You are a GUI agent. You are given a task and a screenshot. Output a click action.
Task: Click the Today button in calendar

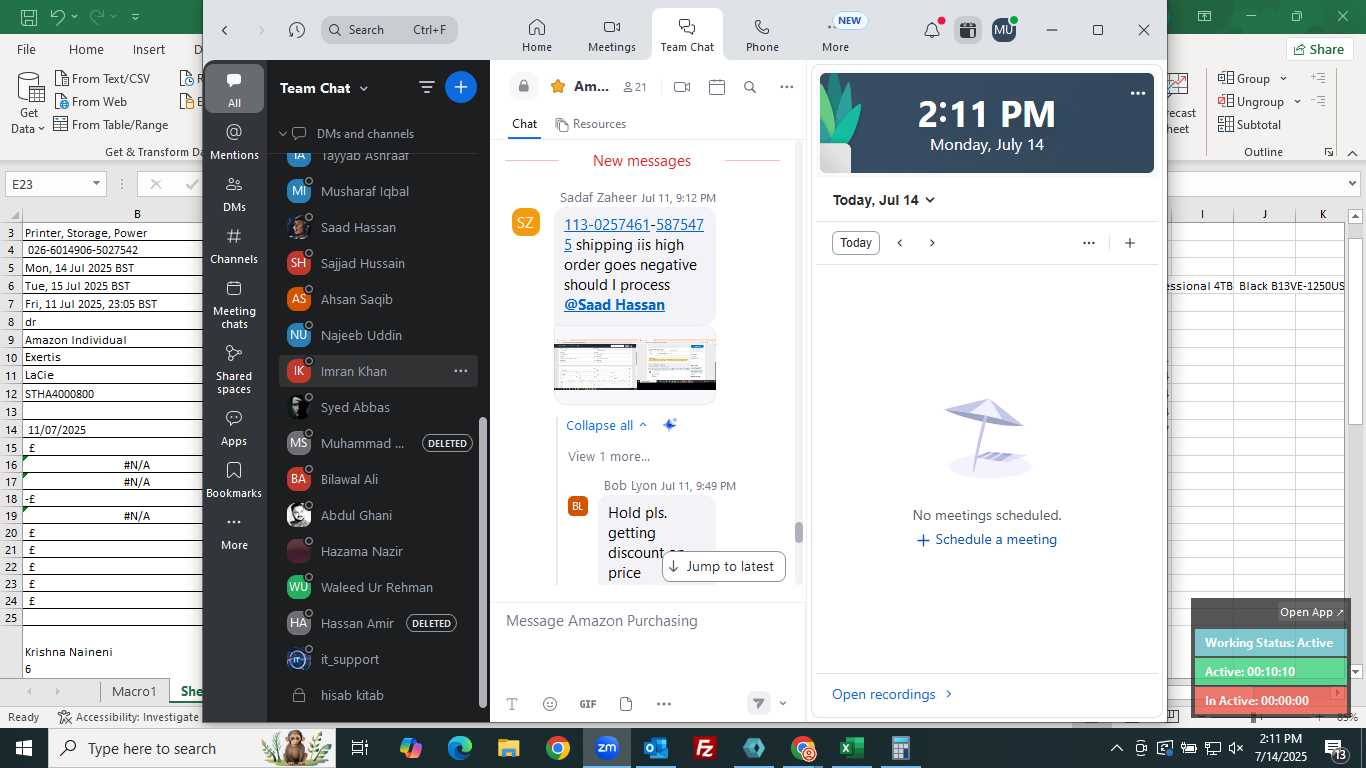coord(856,243)
